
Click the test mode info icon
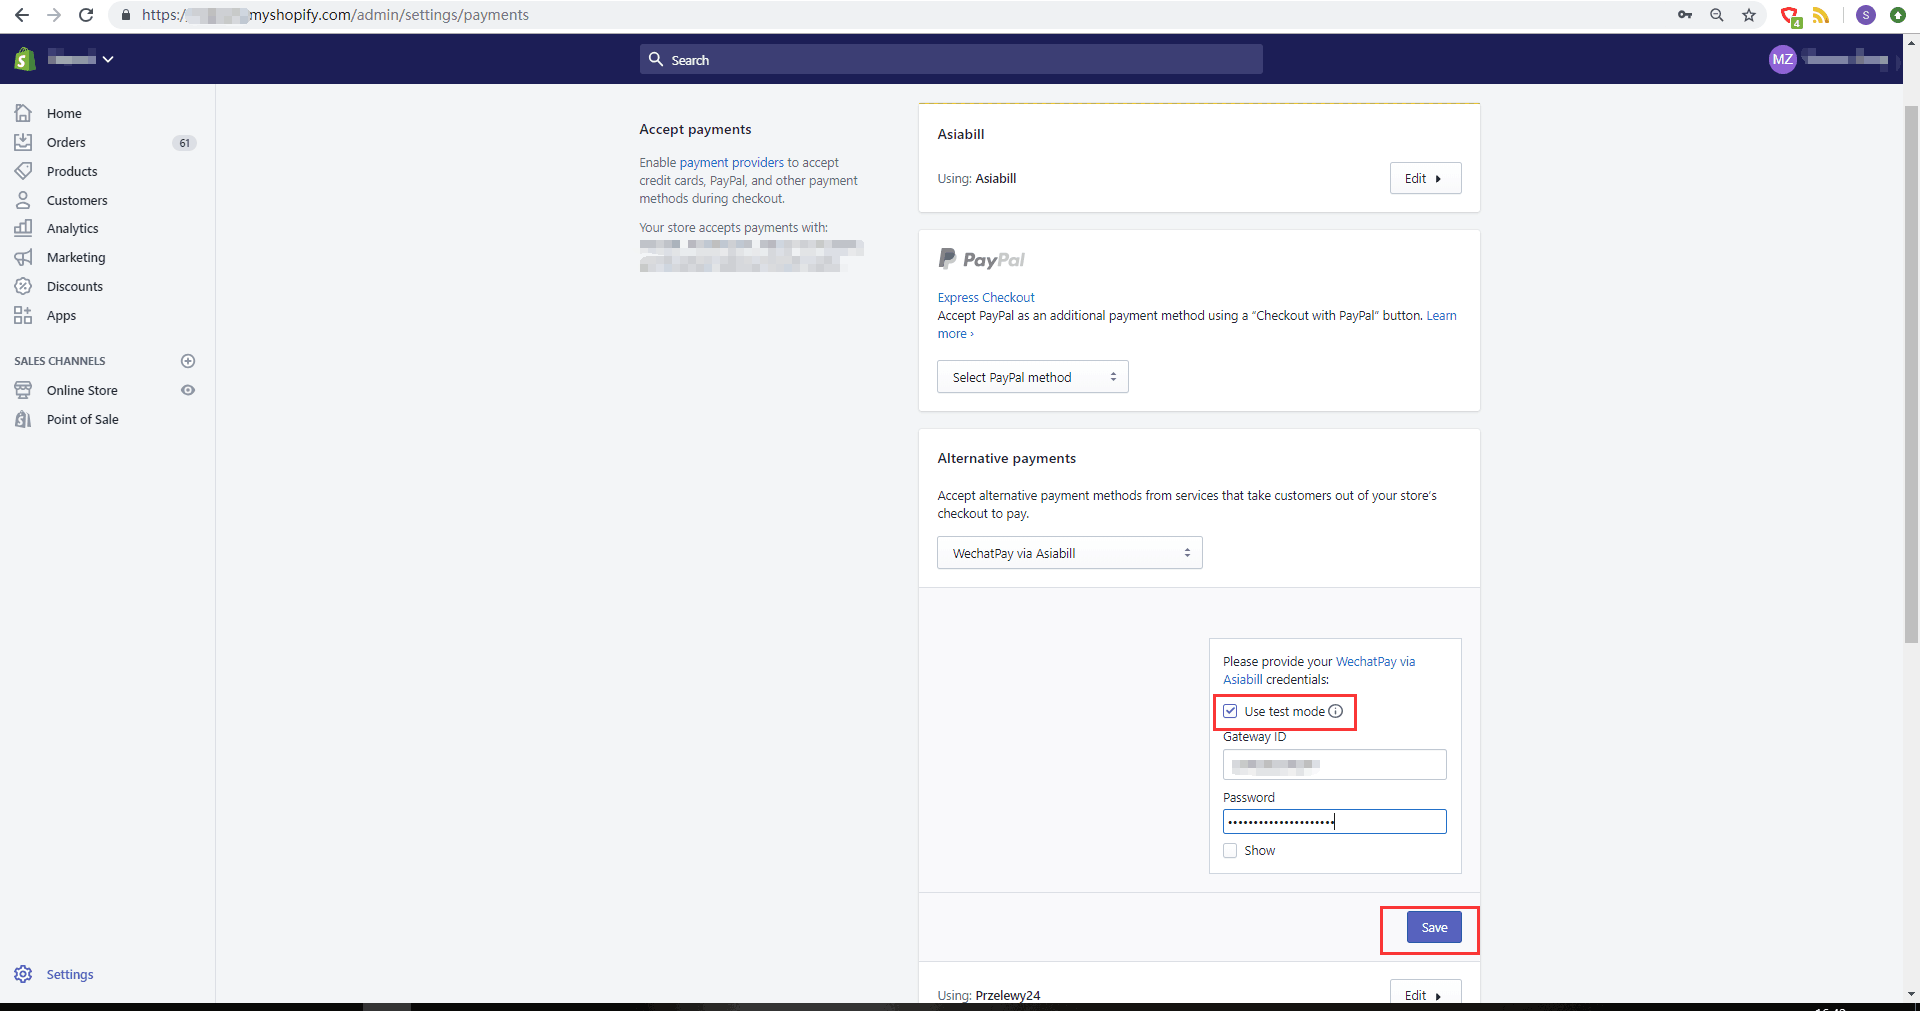(x=1336, y=711)
